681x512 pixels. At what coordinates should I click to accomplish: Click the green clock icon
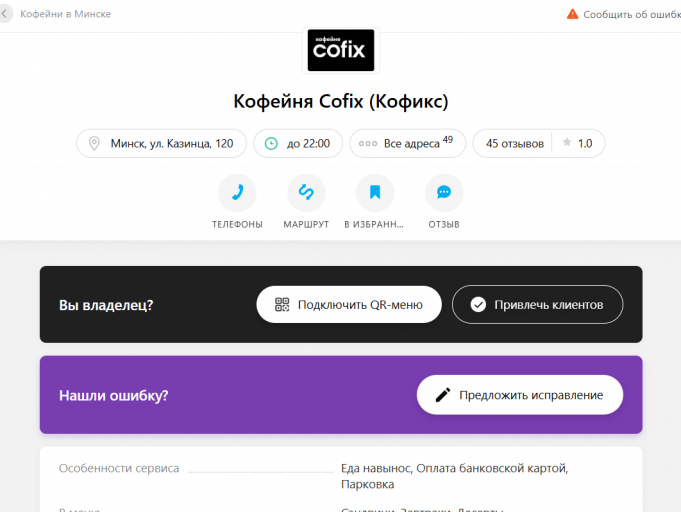pos(271,143)
